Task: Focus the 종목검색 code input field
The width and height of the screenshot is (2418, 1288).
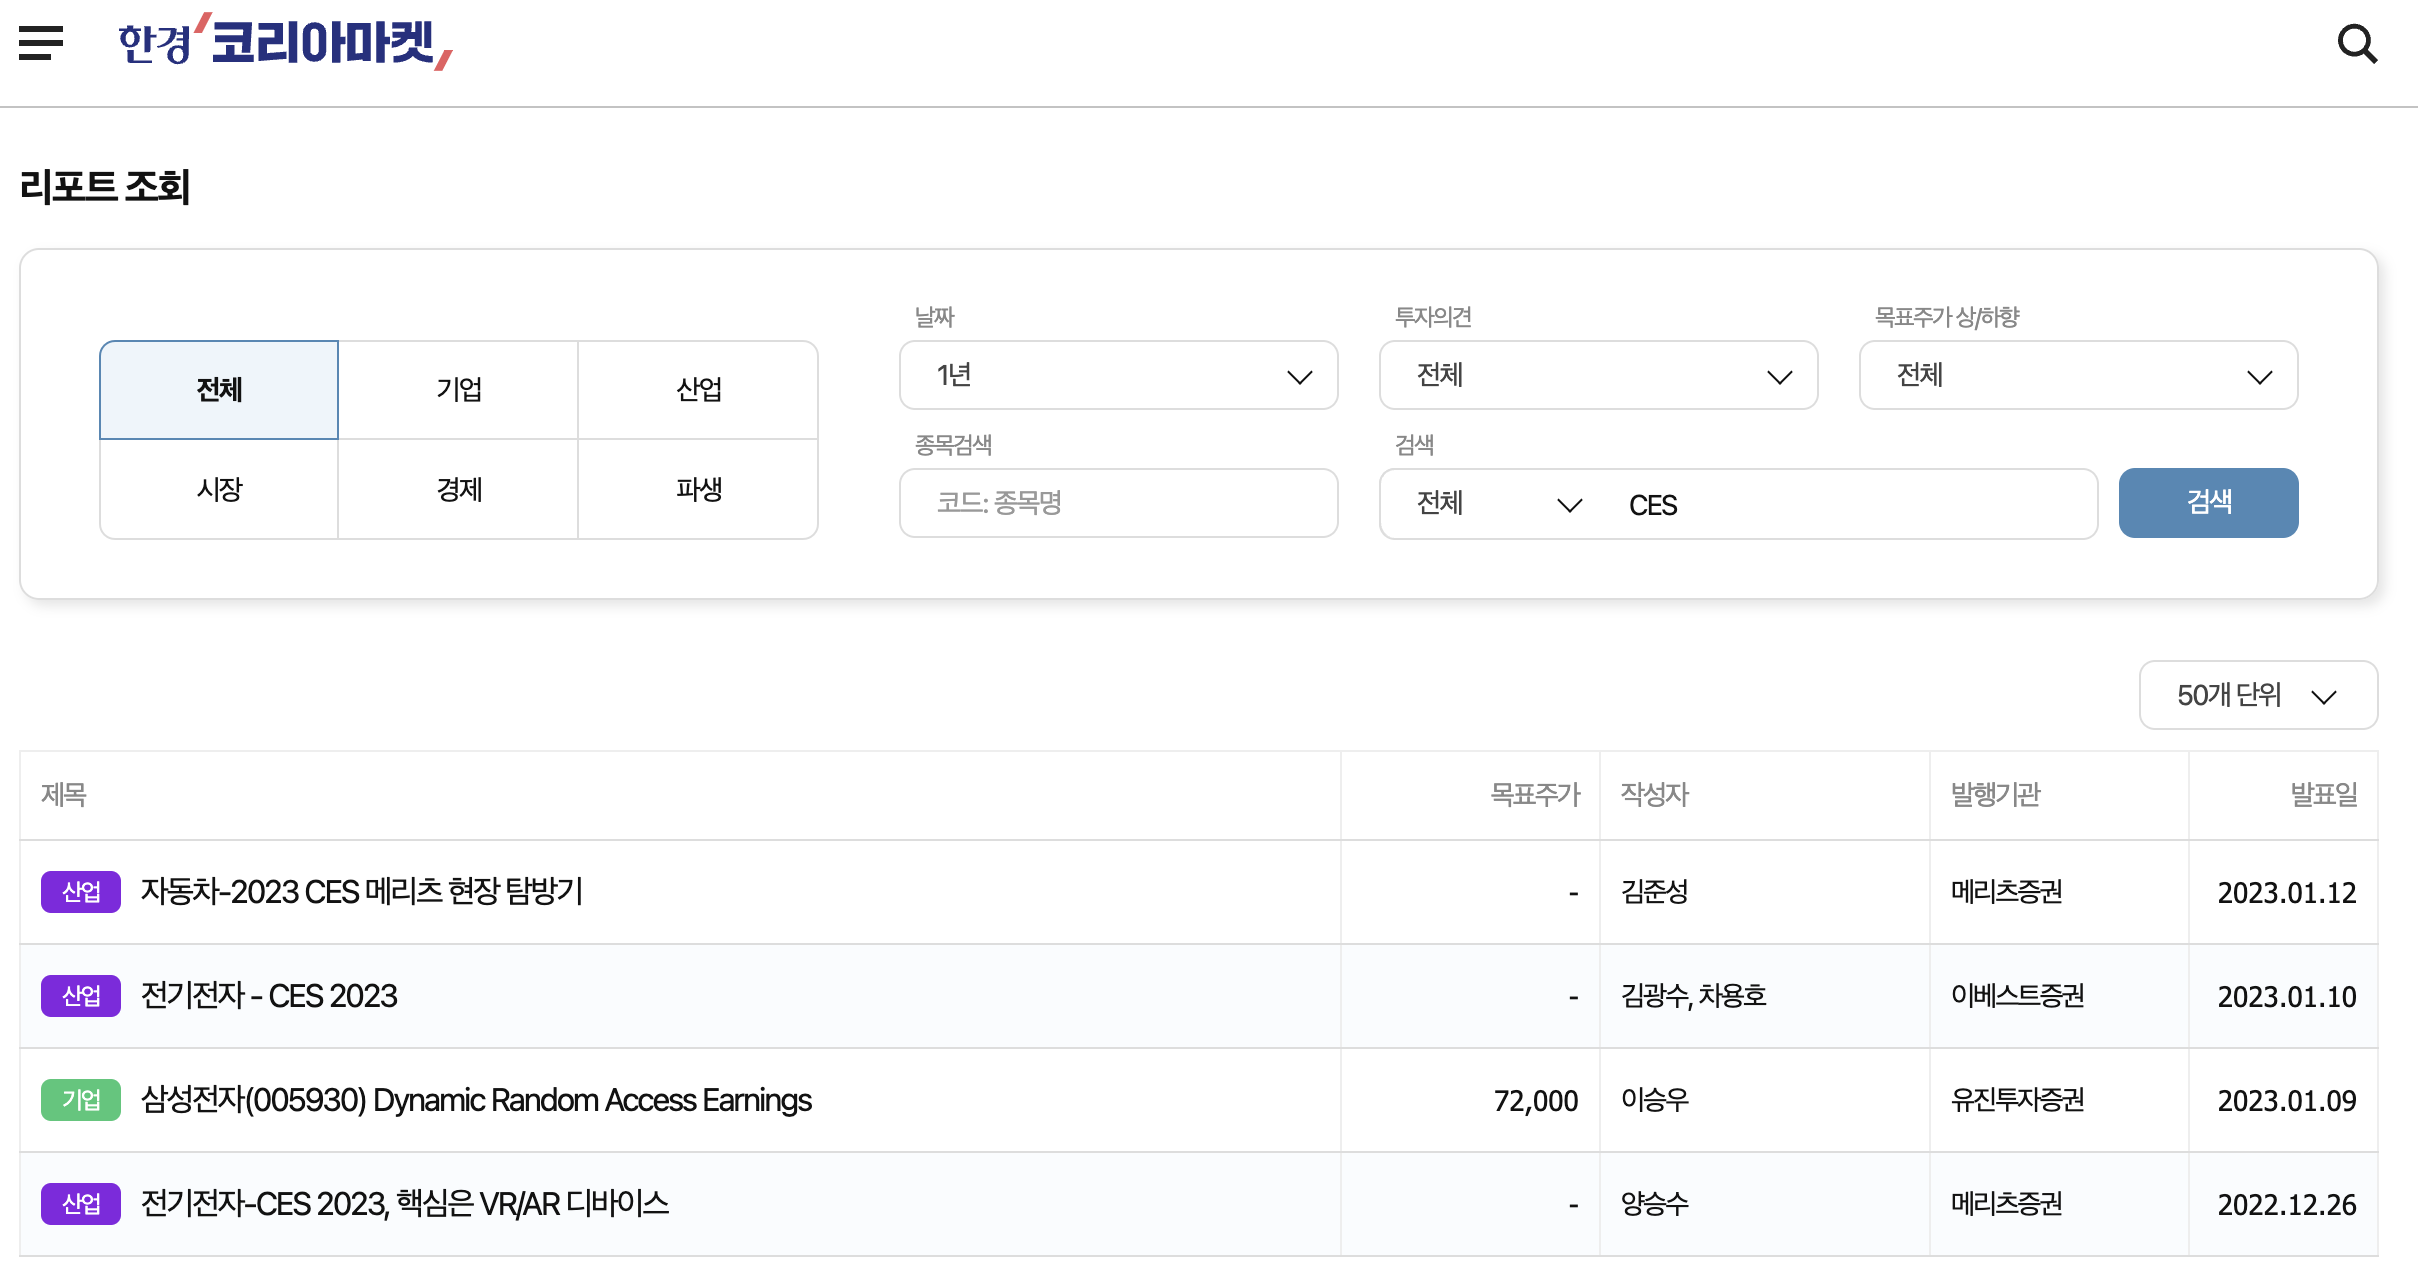Action: [x=1118, y=503]
